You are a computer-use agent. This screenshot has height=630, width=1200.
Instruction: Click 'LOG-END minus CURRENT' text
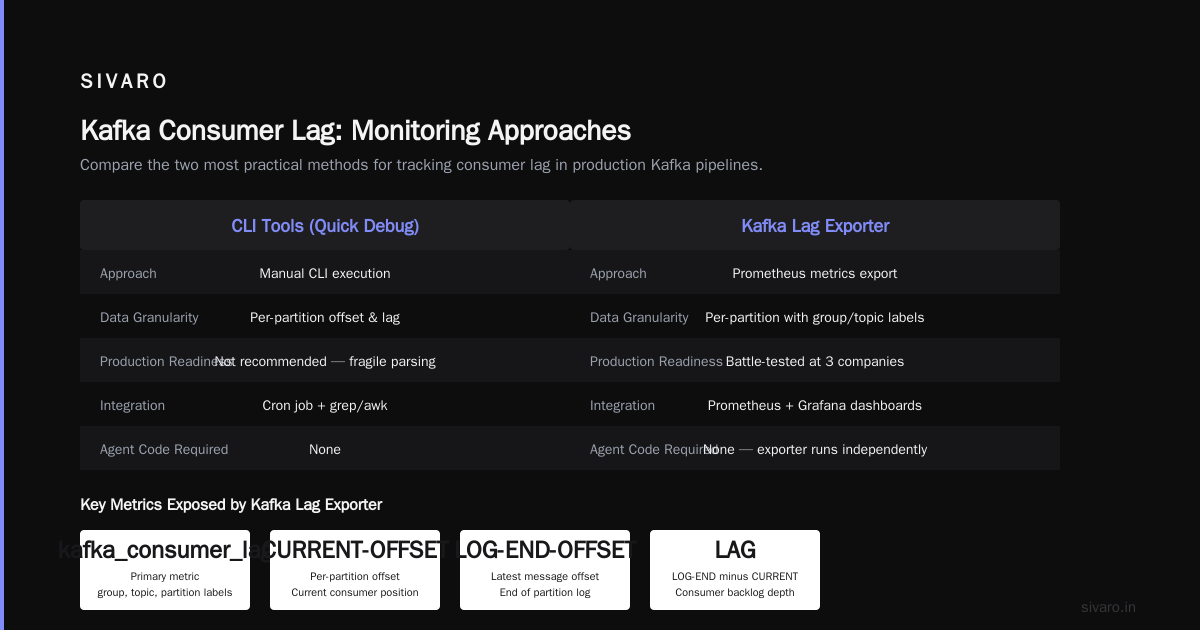tap(735, 577)
